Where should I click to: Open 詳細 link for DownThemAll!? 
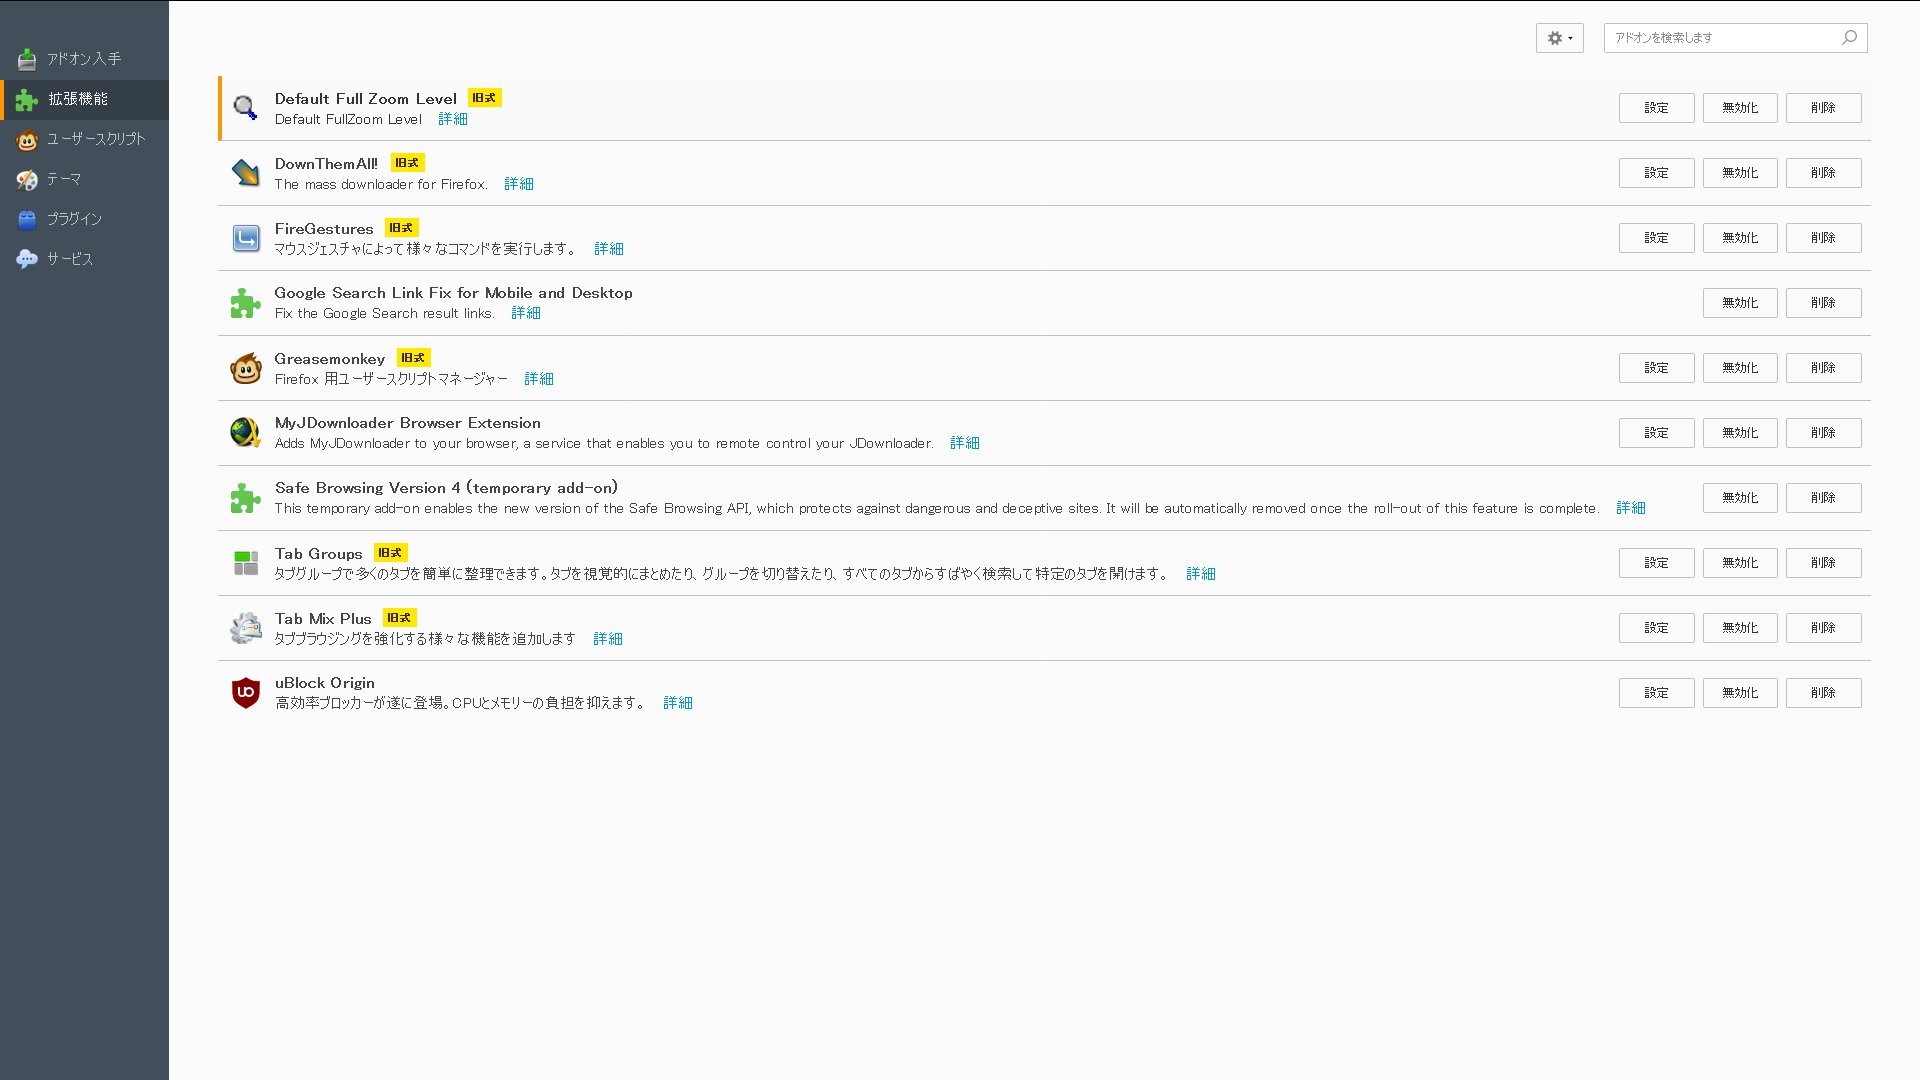pos(519,184)
